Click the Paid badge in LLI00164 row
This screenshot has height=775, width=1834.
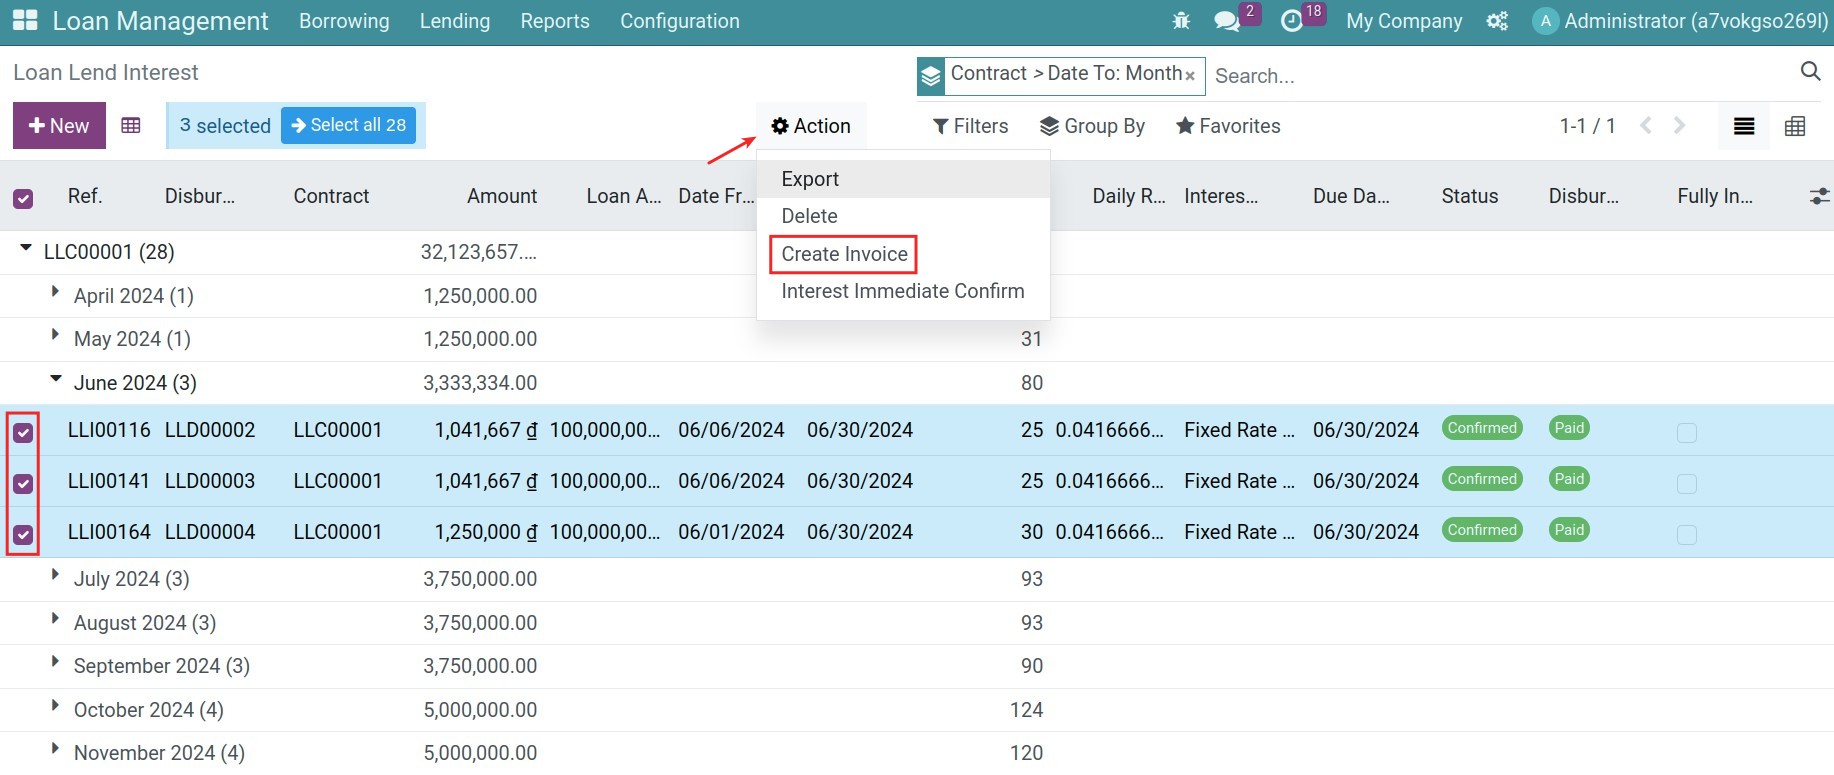pos(1569,530)
